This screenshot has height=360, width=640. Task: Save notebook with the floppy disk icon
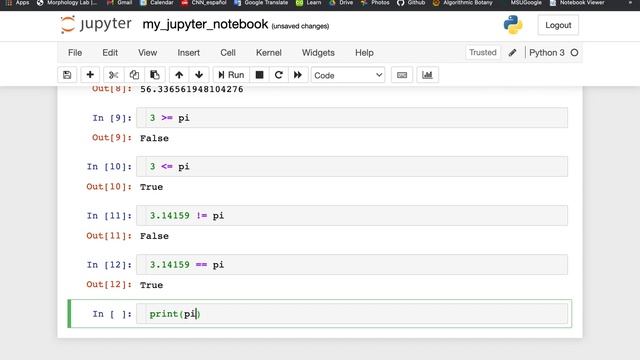click(67, 75)
